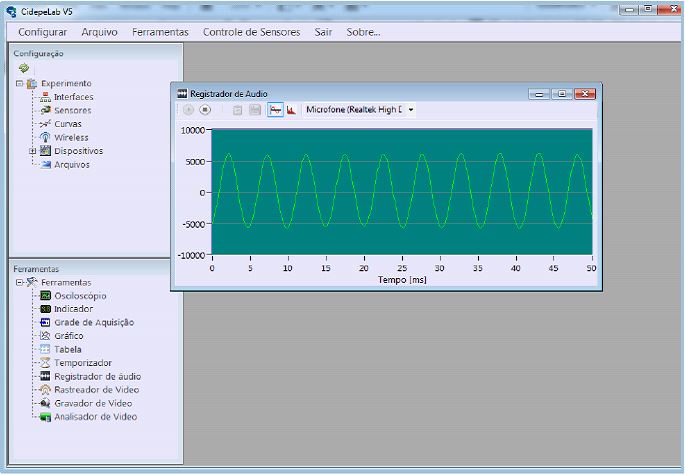Viewport: 685px width, 474px height.
Task: Click the Ferramentas root tools icon
Action: pos(31,282)
